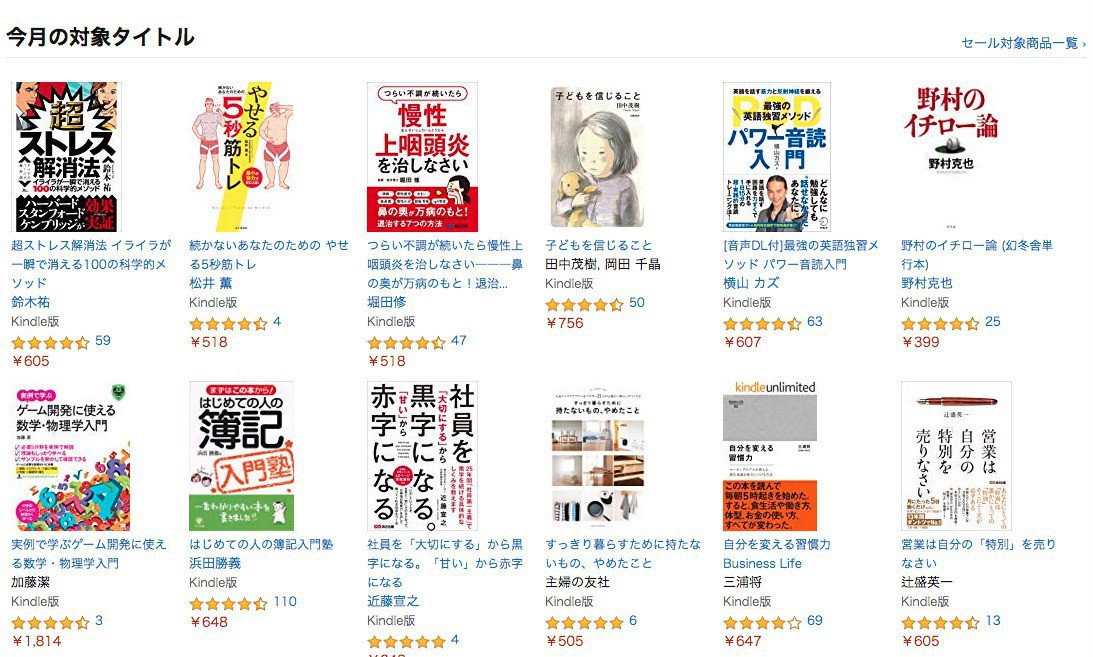Click the はじめての人の簿記入門塾 cover
Screen dimensions: 1093x657
[x=241, y=456]
